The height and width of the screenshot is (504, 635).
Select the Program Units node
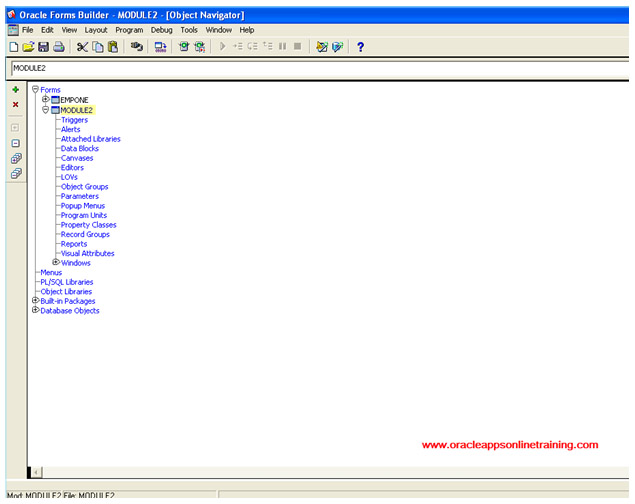pyautogui.click(x=84, y=215)
